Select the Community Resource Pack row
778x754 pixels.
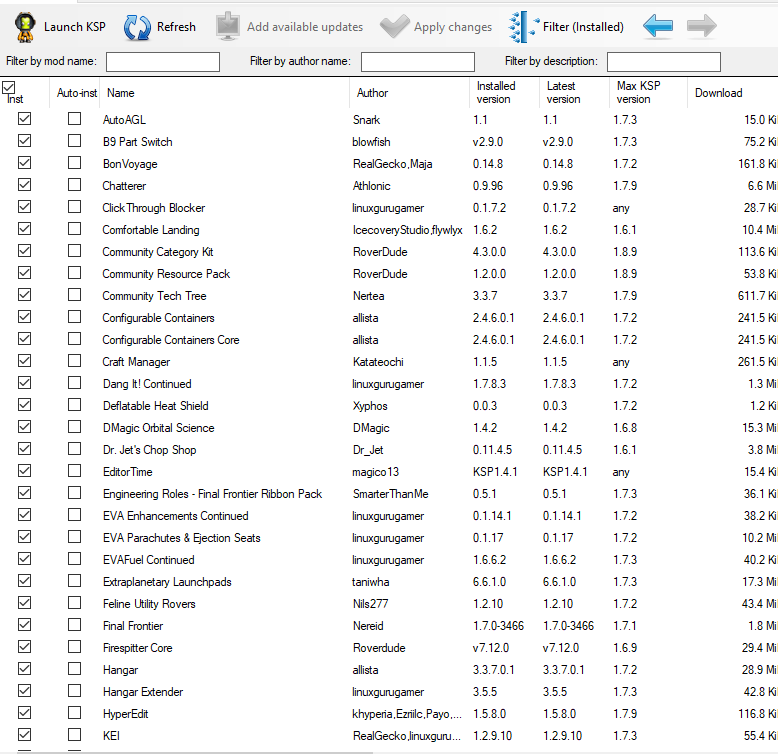[x=389, y=274]
